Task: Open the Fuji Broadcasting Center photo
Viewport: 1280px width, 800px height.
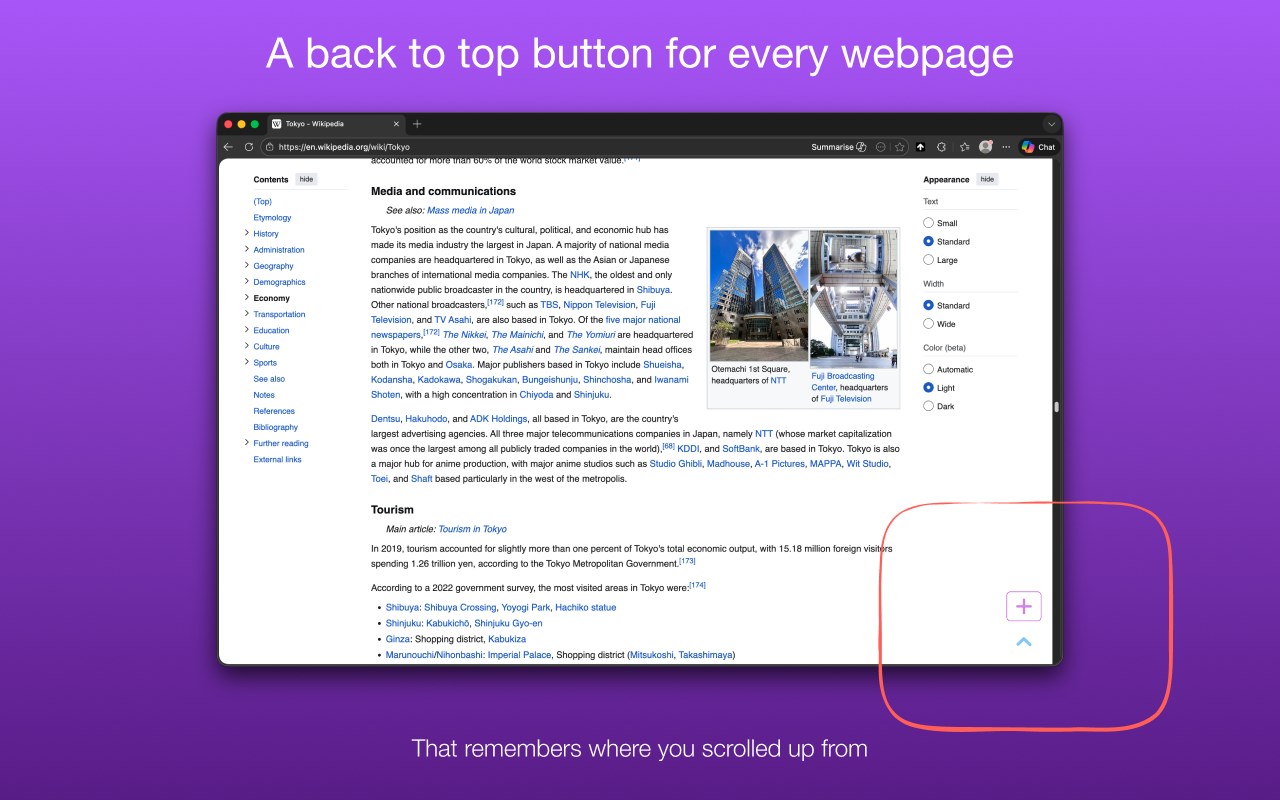Action: click(x=853, y=298)
